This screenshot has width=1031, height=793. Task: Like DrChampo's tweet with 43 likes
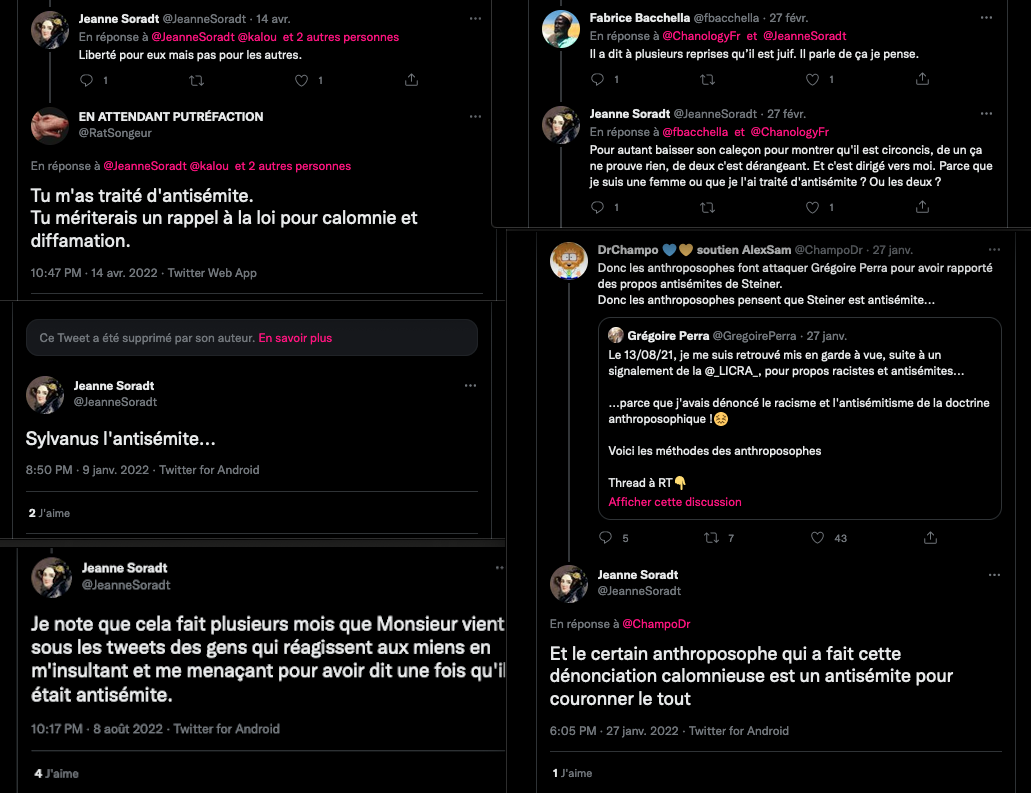818,538
